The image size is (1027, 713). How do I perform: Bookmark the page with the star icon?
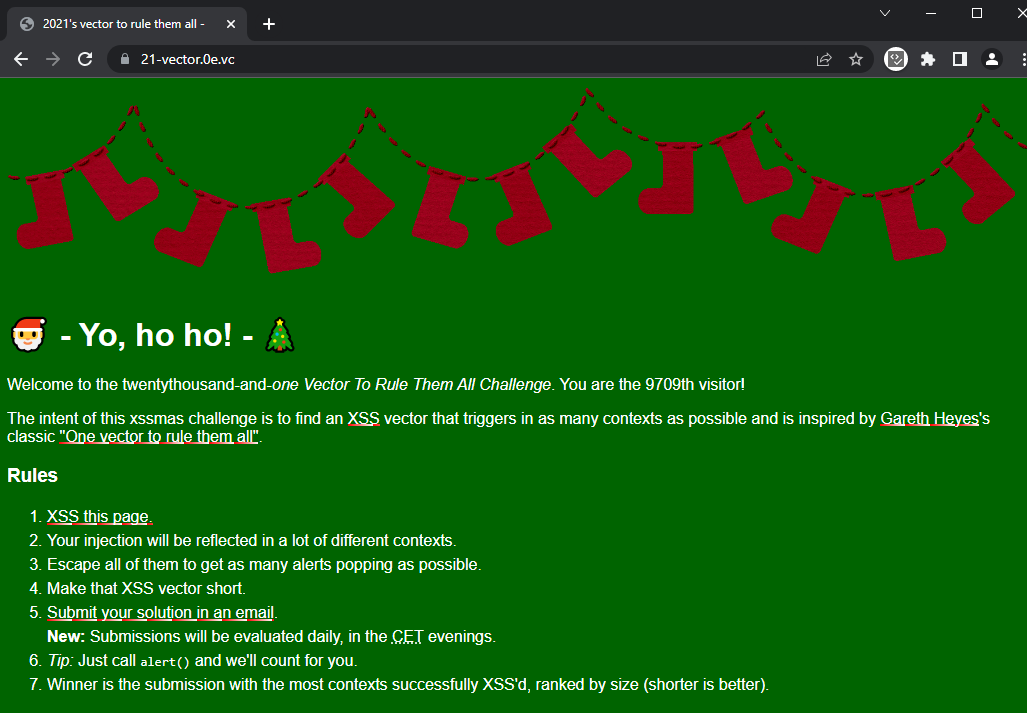[856, 59]
